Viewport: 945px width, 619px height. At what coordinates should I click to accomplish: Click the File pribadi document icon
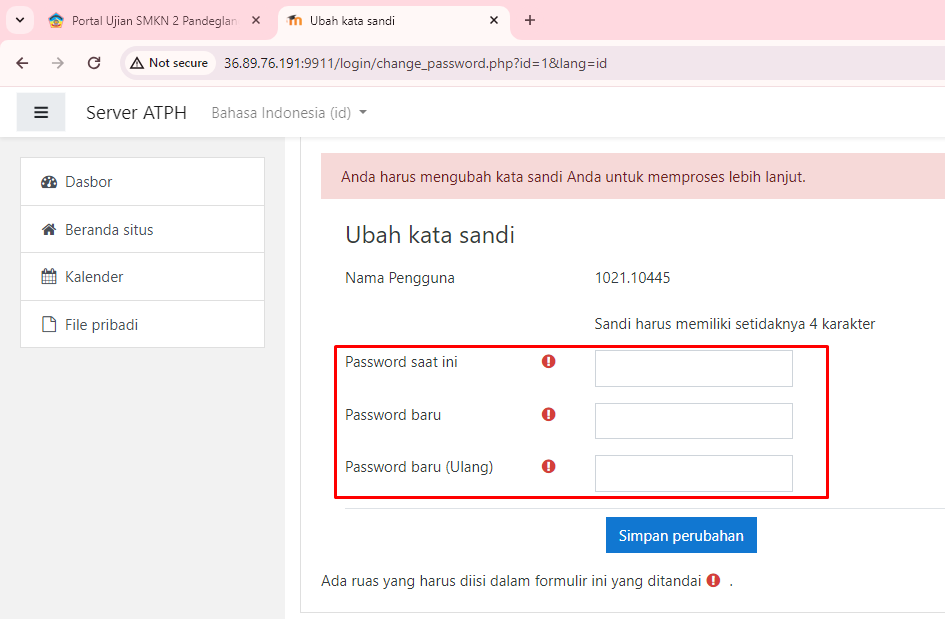49,325
